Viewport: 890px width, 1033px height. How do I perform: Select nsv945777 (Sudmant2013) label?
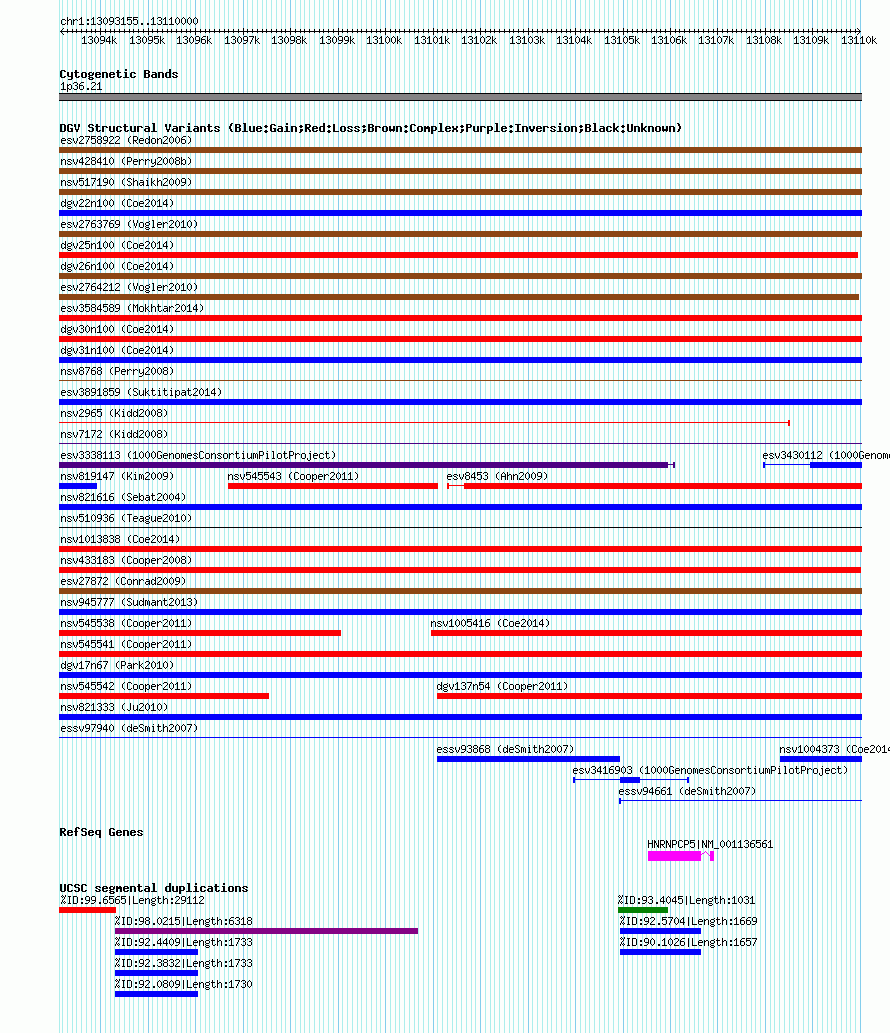[x=129, y=603]
